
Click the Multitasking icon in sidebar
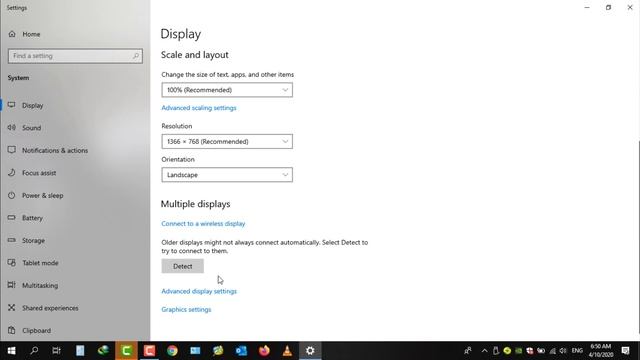pyautogui.click(x=11, y=285)
